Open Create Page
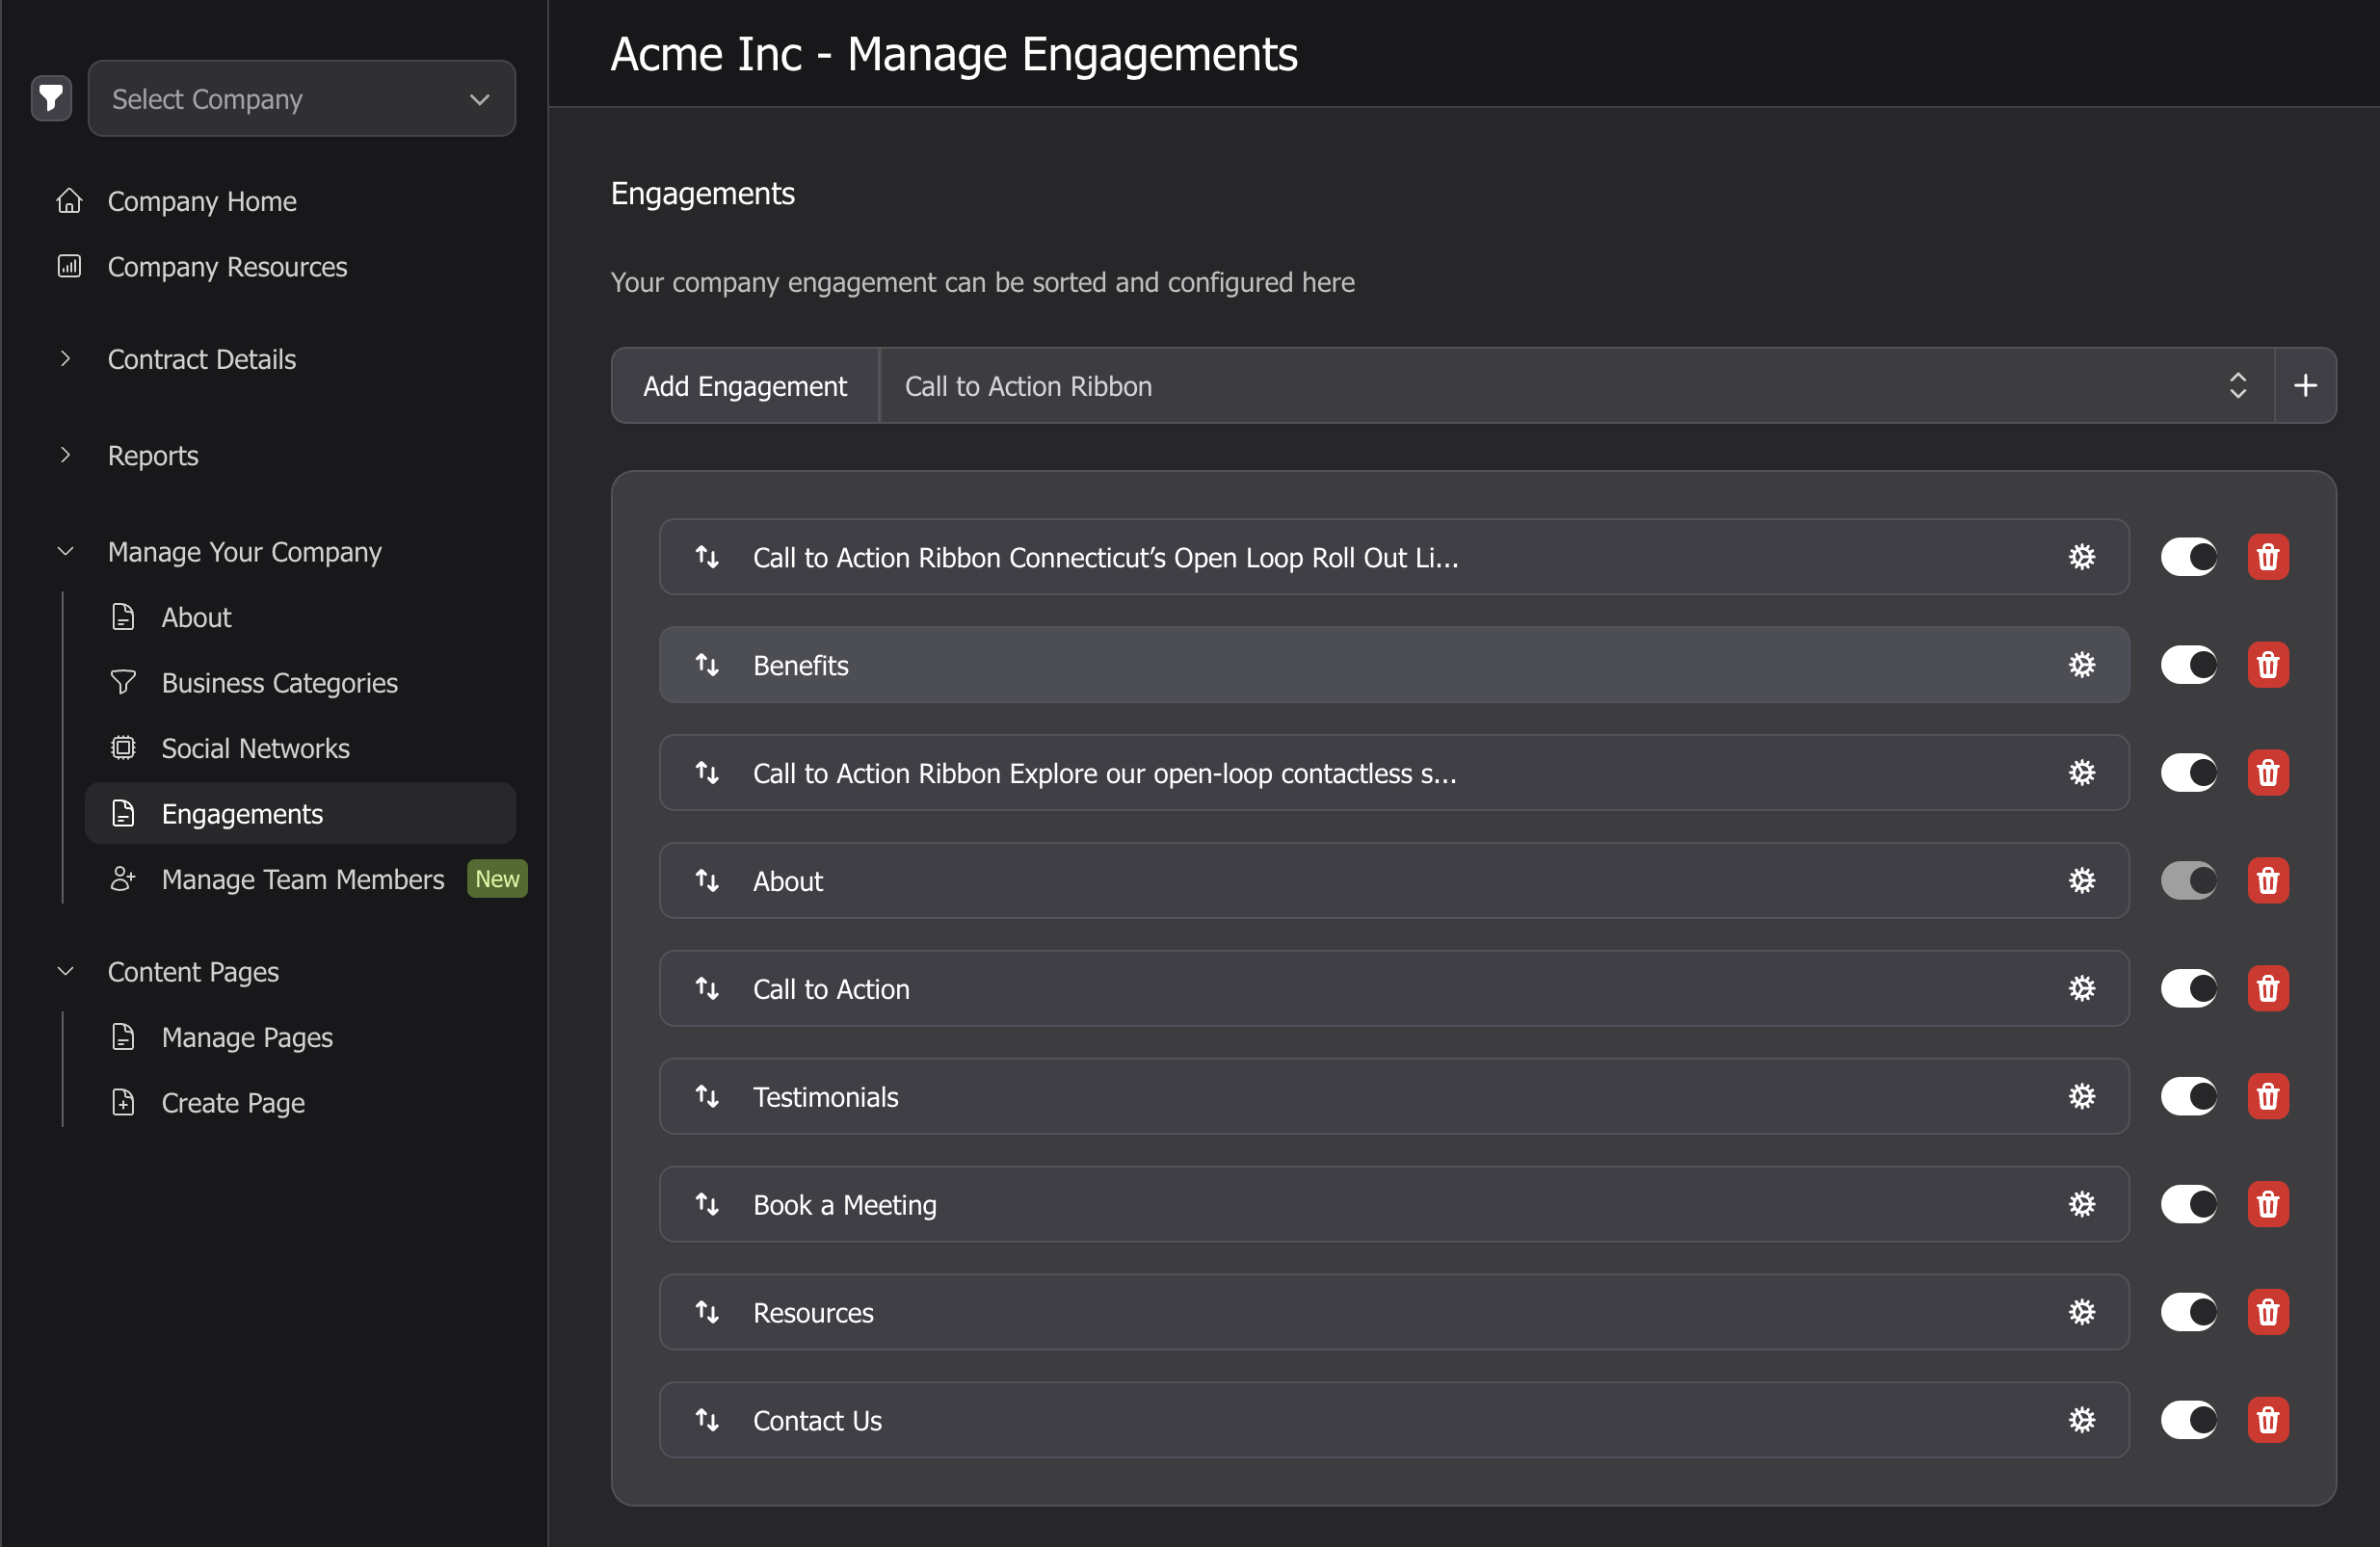 [233, 1102]
